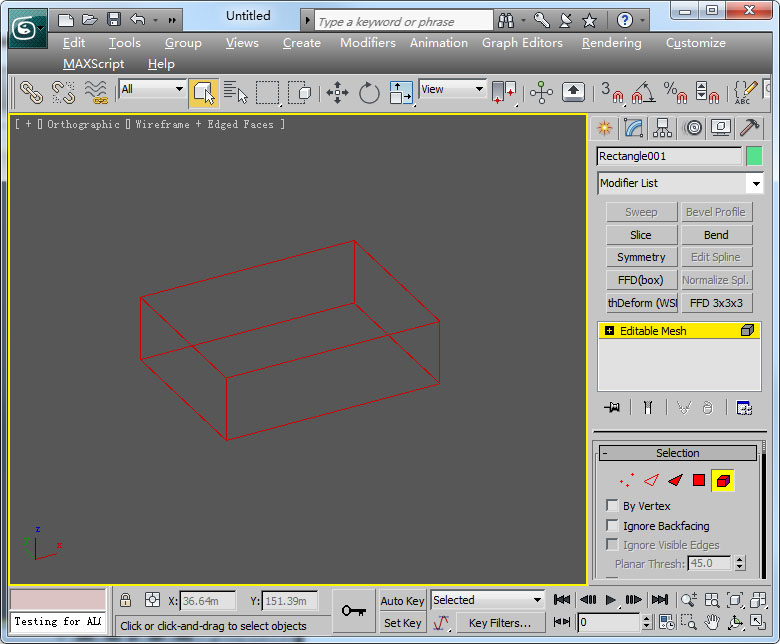This screenshot has height=644, width=780.
Task: Expand Editable Mesh sub-object tree
Action: pyautogui.click(x=609, y=331)
